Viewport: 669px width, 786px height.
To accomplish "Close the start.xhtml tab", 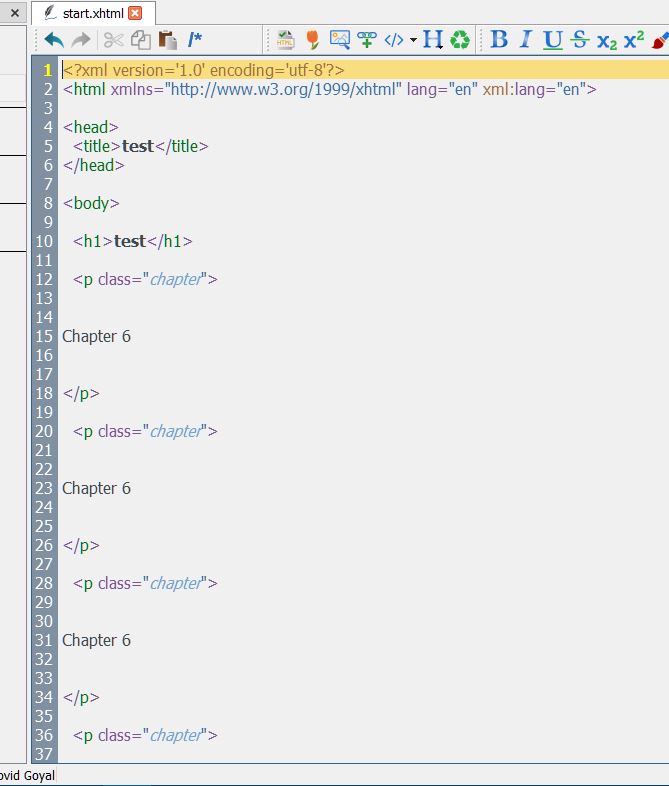I will [x=135, y=13].
